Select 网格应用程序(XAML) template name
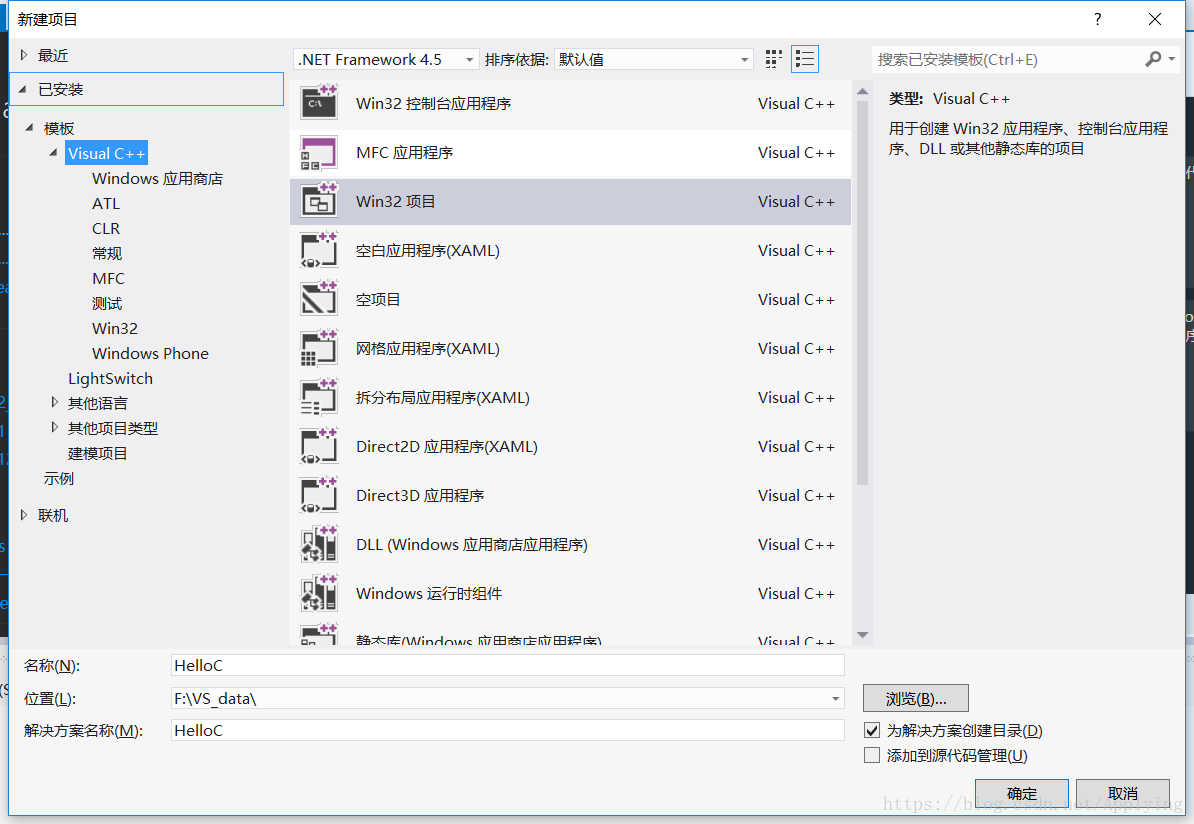The image size is (1194, 824). pos(427,349)
